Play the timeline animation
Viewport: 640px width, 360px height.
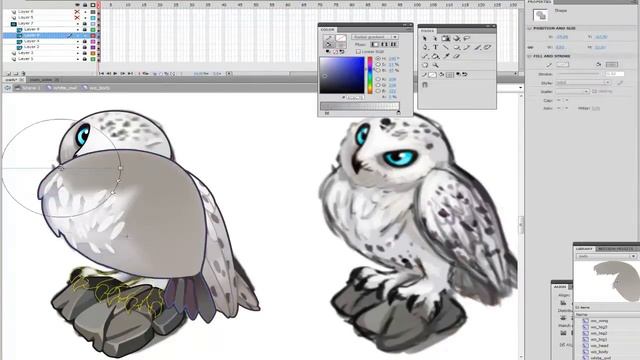(x=116, y=73)
